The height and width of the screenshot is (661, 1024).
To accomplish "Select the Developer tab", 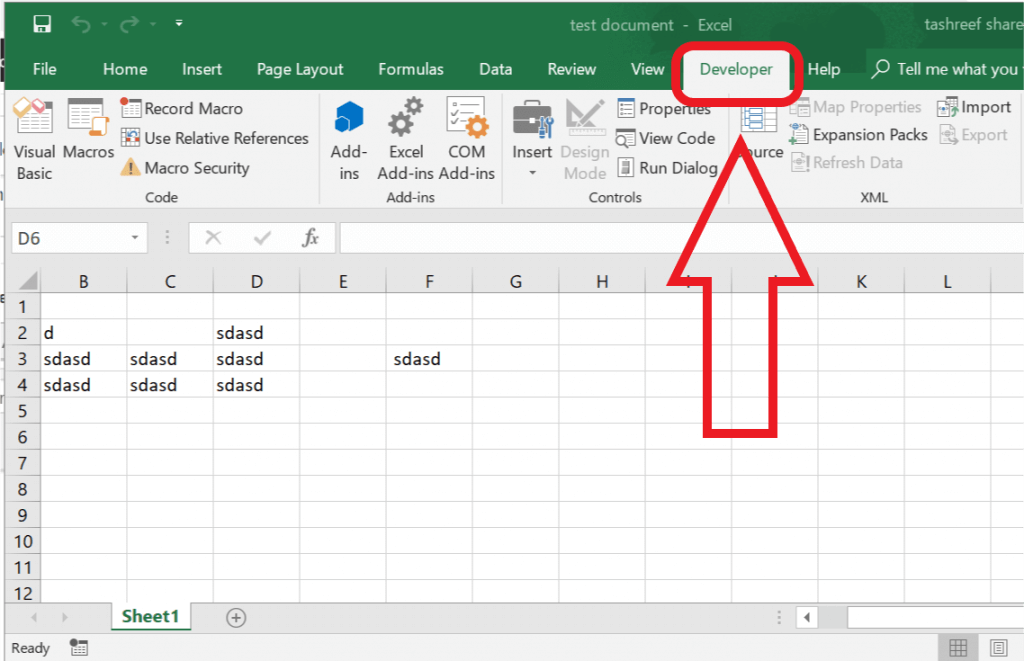I will 736,69.
